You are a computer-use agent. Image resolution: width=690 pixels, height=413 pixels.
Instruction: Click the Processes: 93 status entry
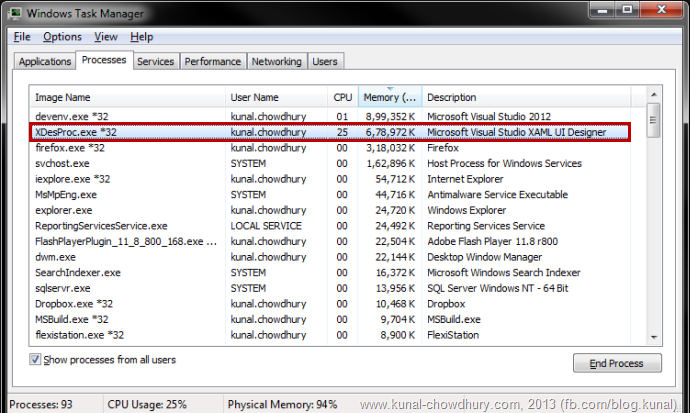(x=41, y=404)
